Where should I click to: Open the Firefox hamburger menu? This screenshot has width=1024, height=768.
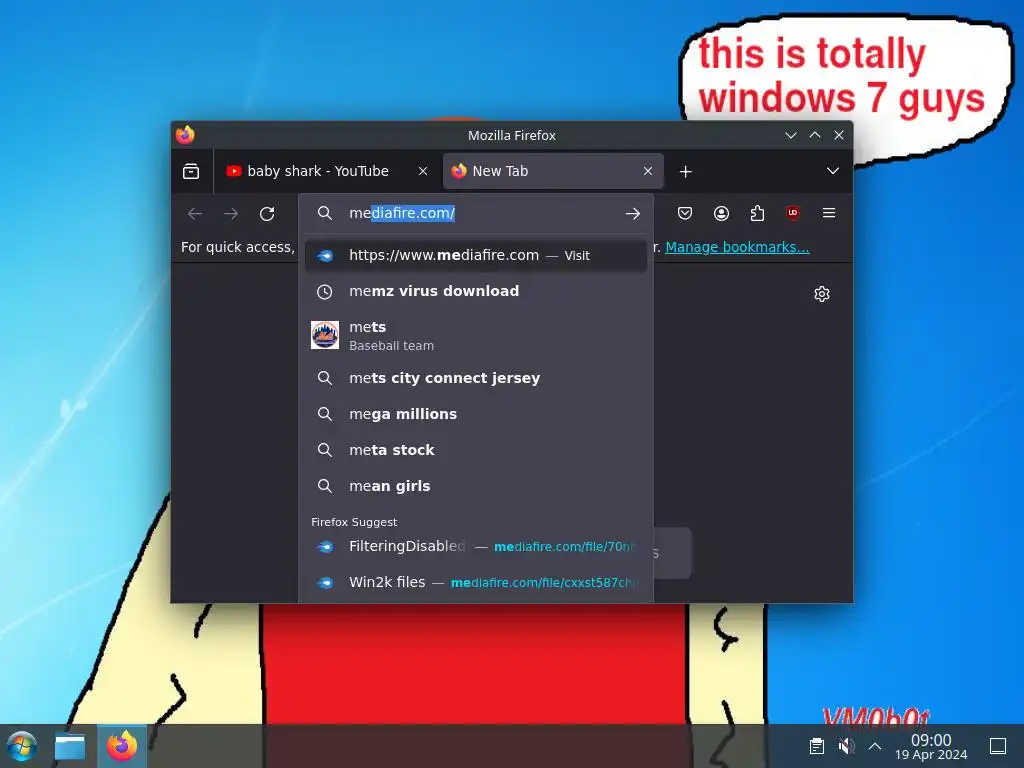pos(829,213)
